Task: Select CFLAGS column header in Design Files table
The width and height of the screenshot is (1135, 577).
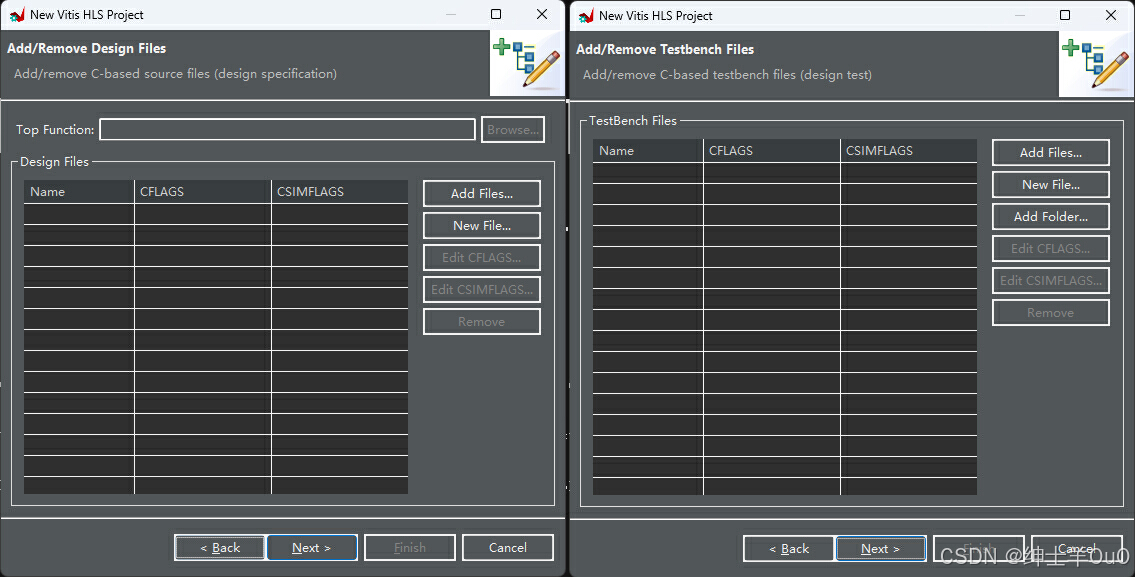Action: (x=203, y=192)
